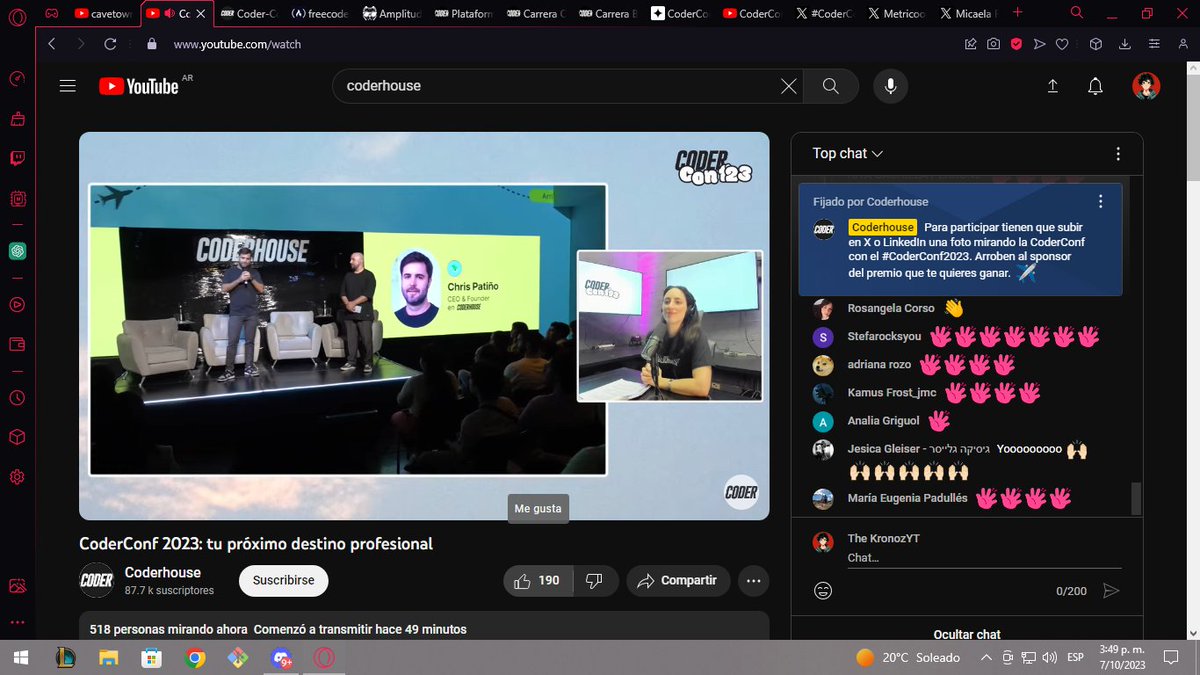1200x675 pixels.
Task: Like the video with thumbs-up button
Action: pyautogui.click(x=538, y=581)
